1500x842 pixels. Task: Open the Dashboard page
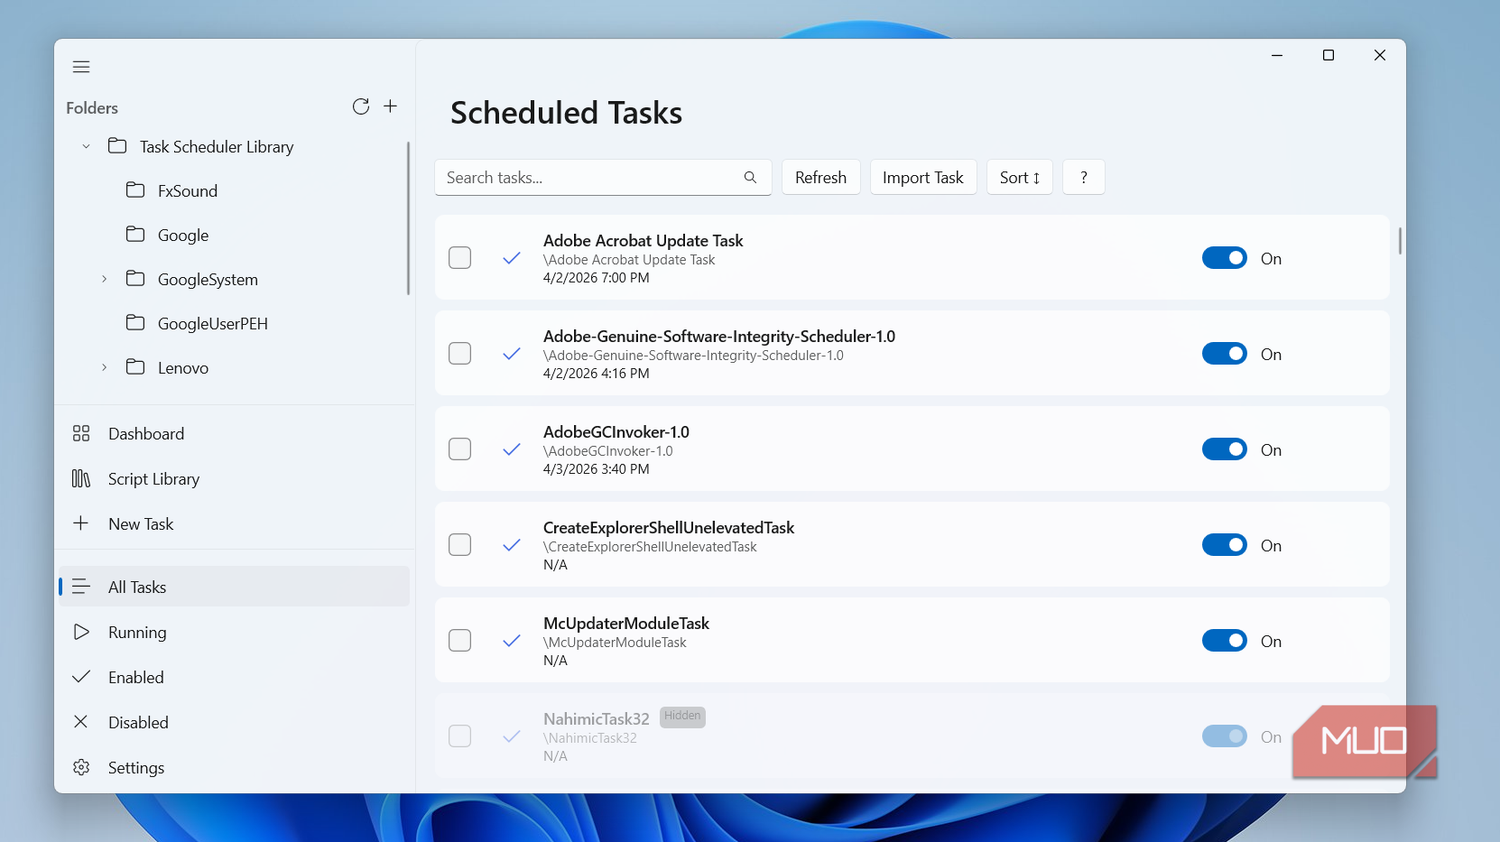[234, 433]
